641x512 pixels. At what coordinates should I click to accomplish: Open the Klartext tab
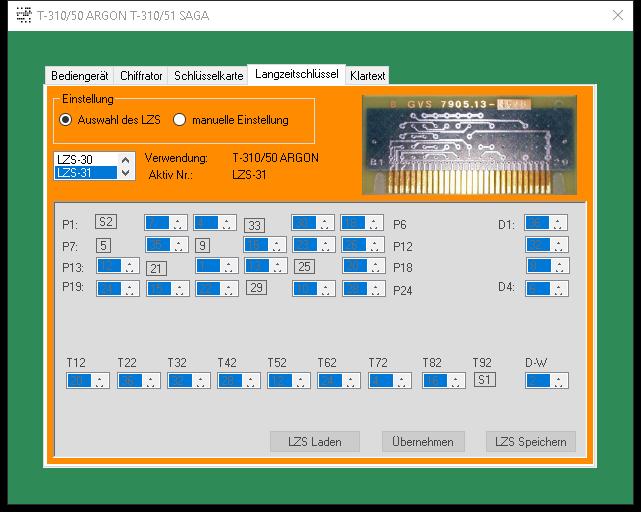[x=368, y=76]
